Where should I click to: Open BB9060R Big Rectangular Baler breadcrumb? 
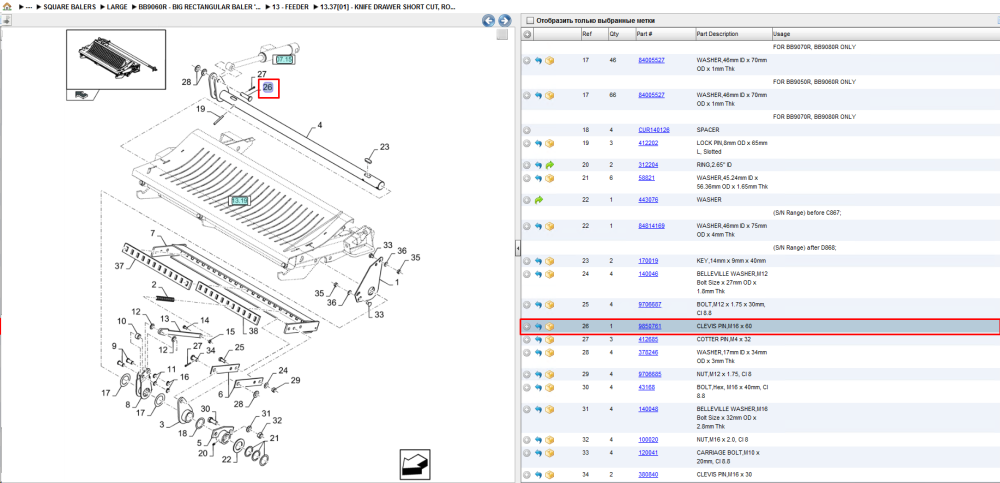[x=200, y=6]
